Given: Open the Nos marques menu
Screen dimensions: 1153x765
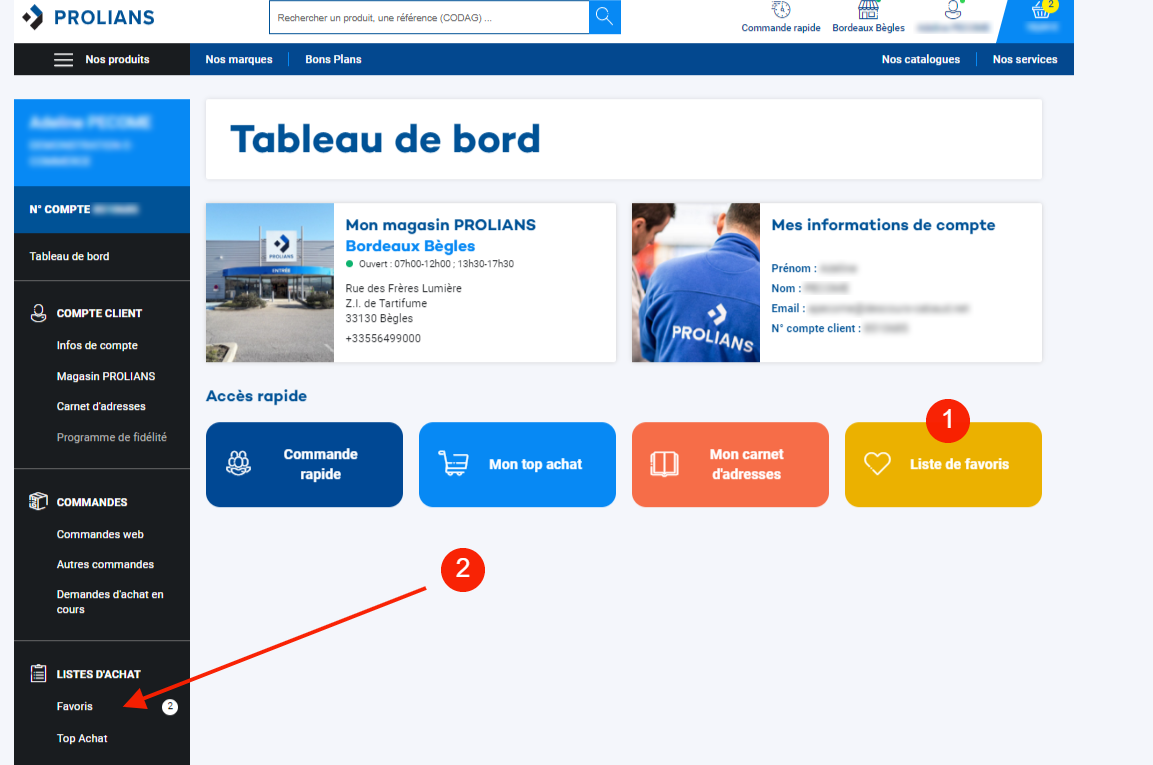Looking at the screenshot, I should [239, 60].
